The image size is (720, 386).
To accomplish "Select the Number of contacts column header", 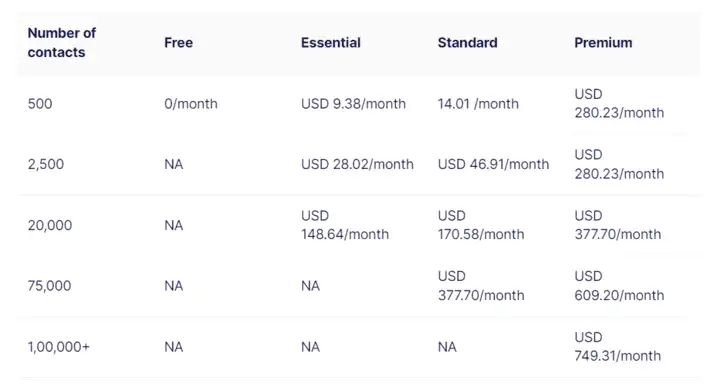I will [x=62, y=43].
